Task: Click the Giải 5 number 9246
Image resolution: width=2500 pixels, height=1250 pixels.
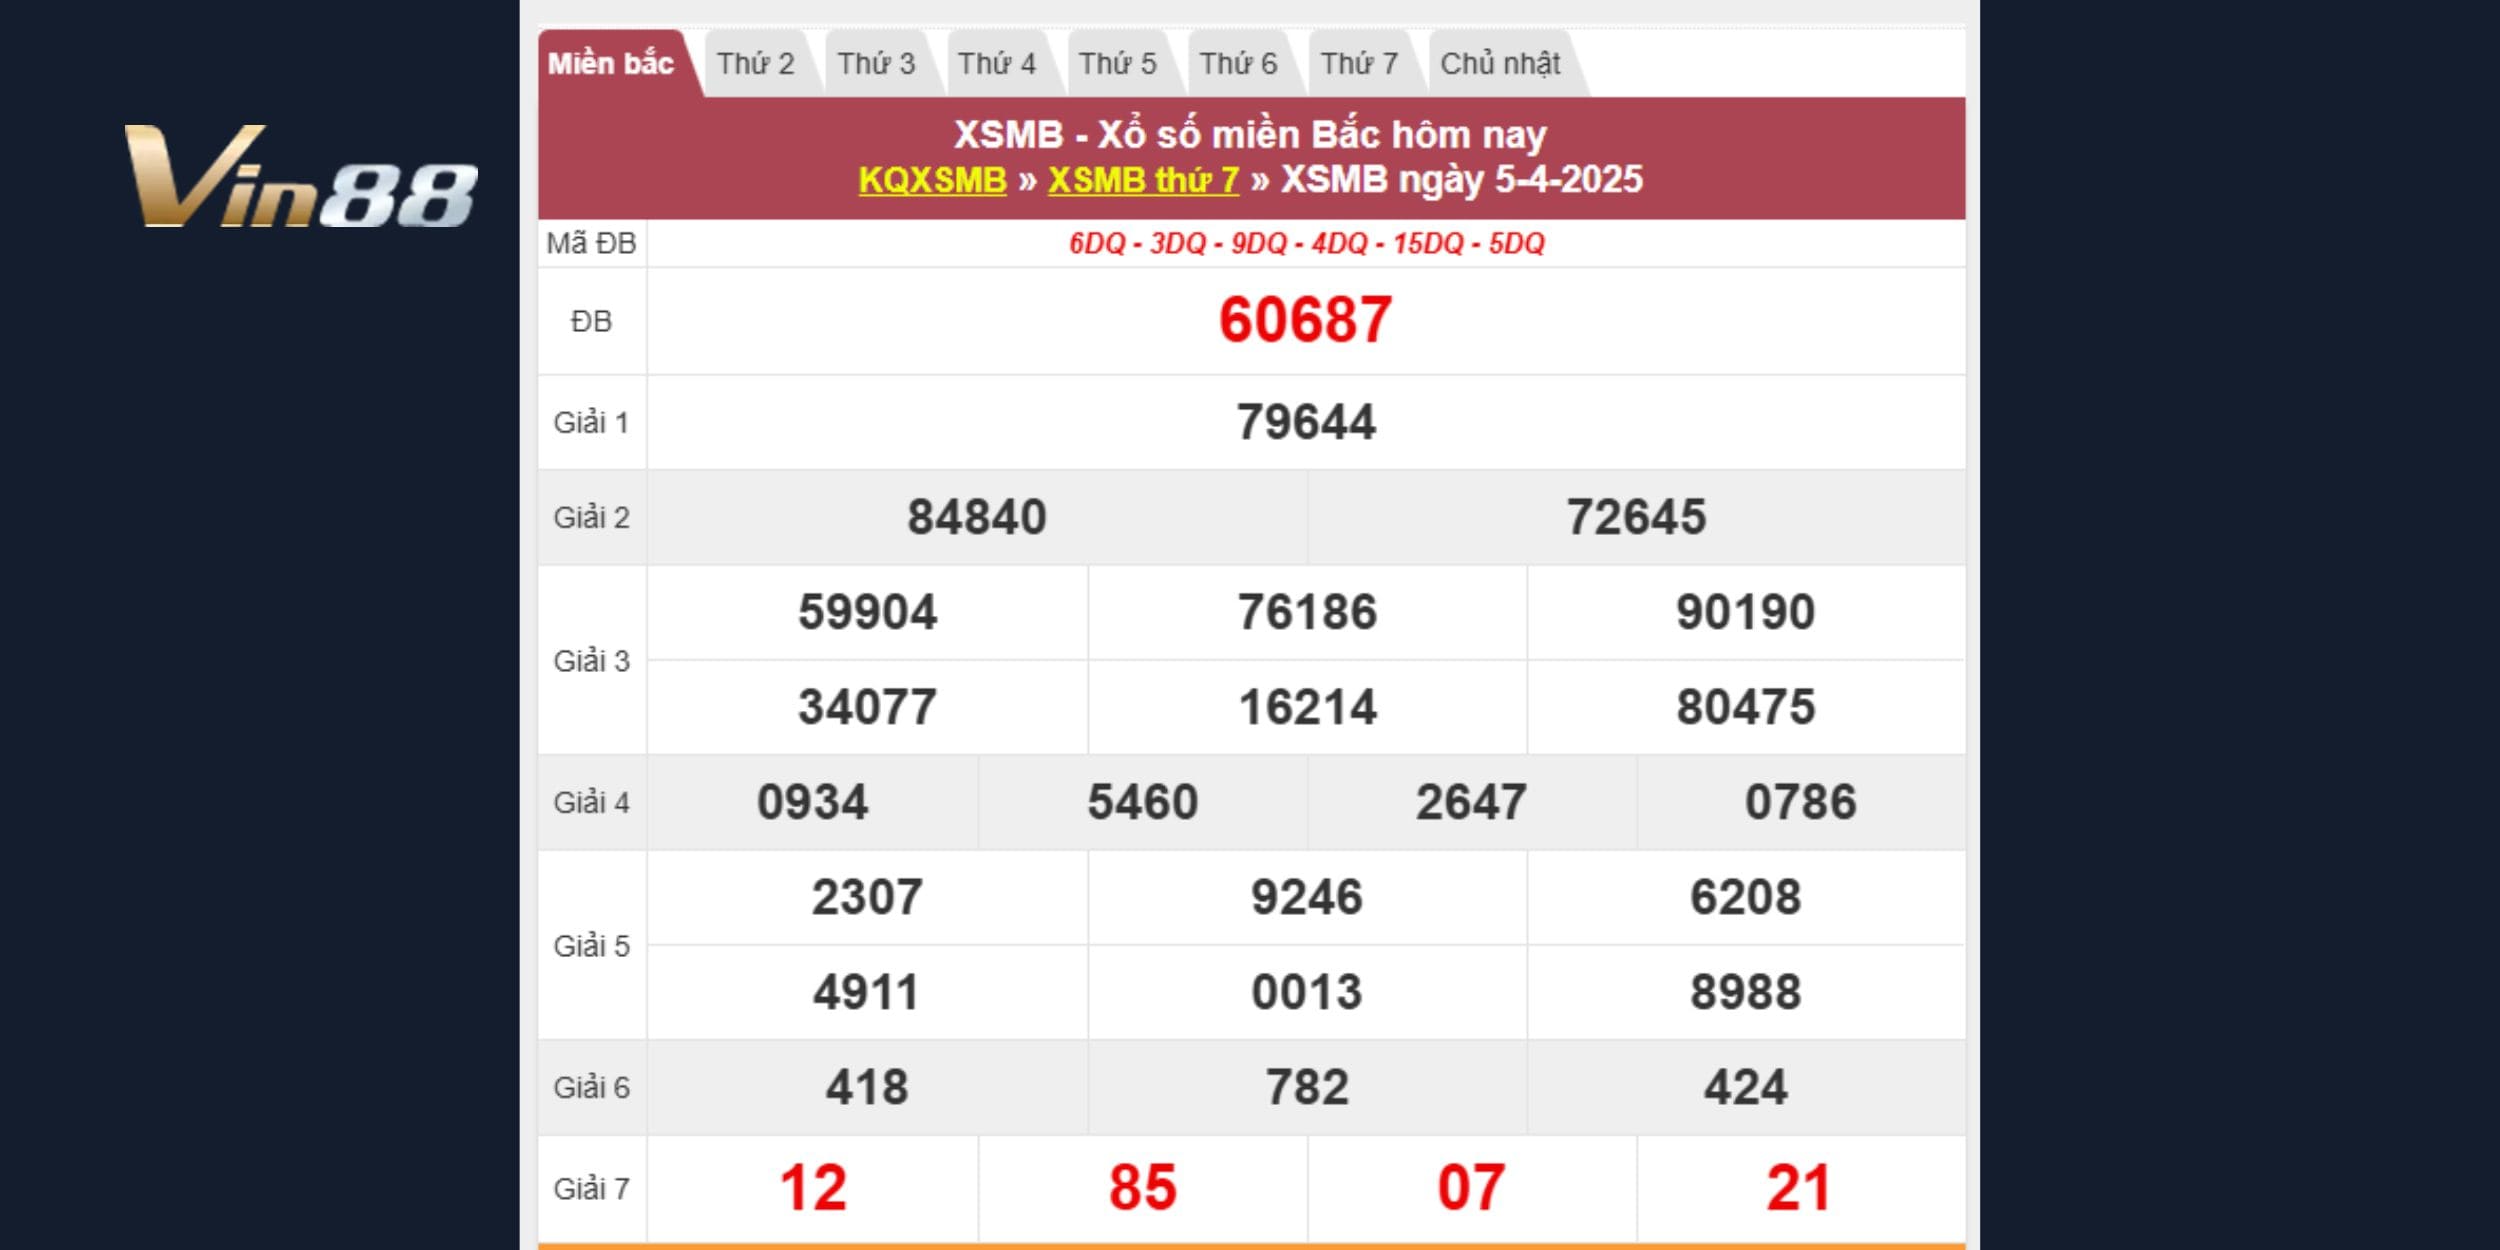Action: pos(1307,897)
